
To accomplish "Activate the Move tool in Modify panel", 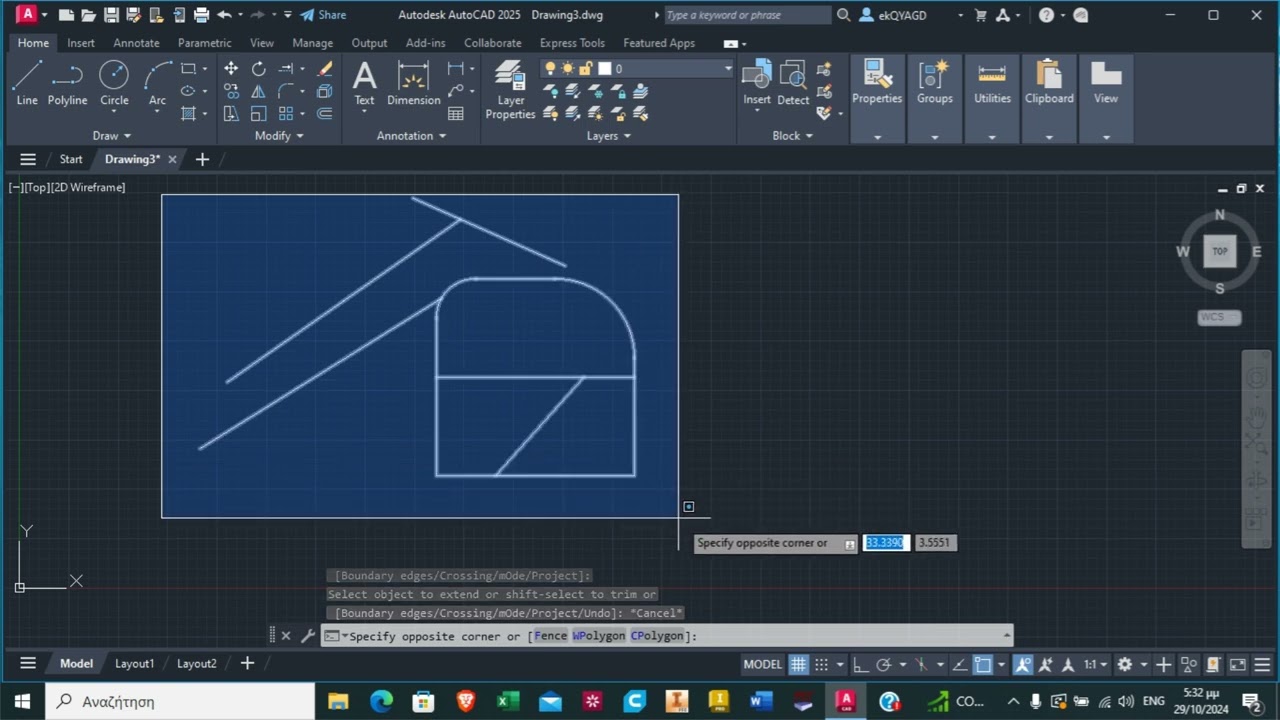I will (x=231, y=69).
